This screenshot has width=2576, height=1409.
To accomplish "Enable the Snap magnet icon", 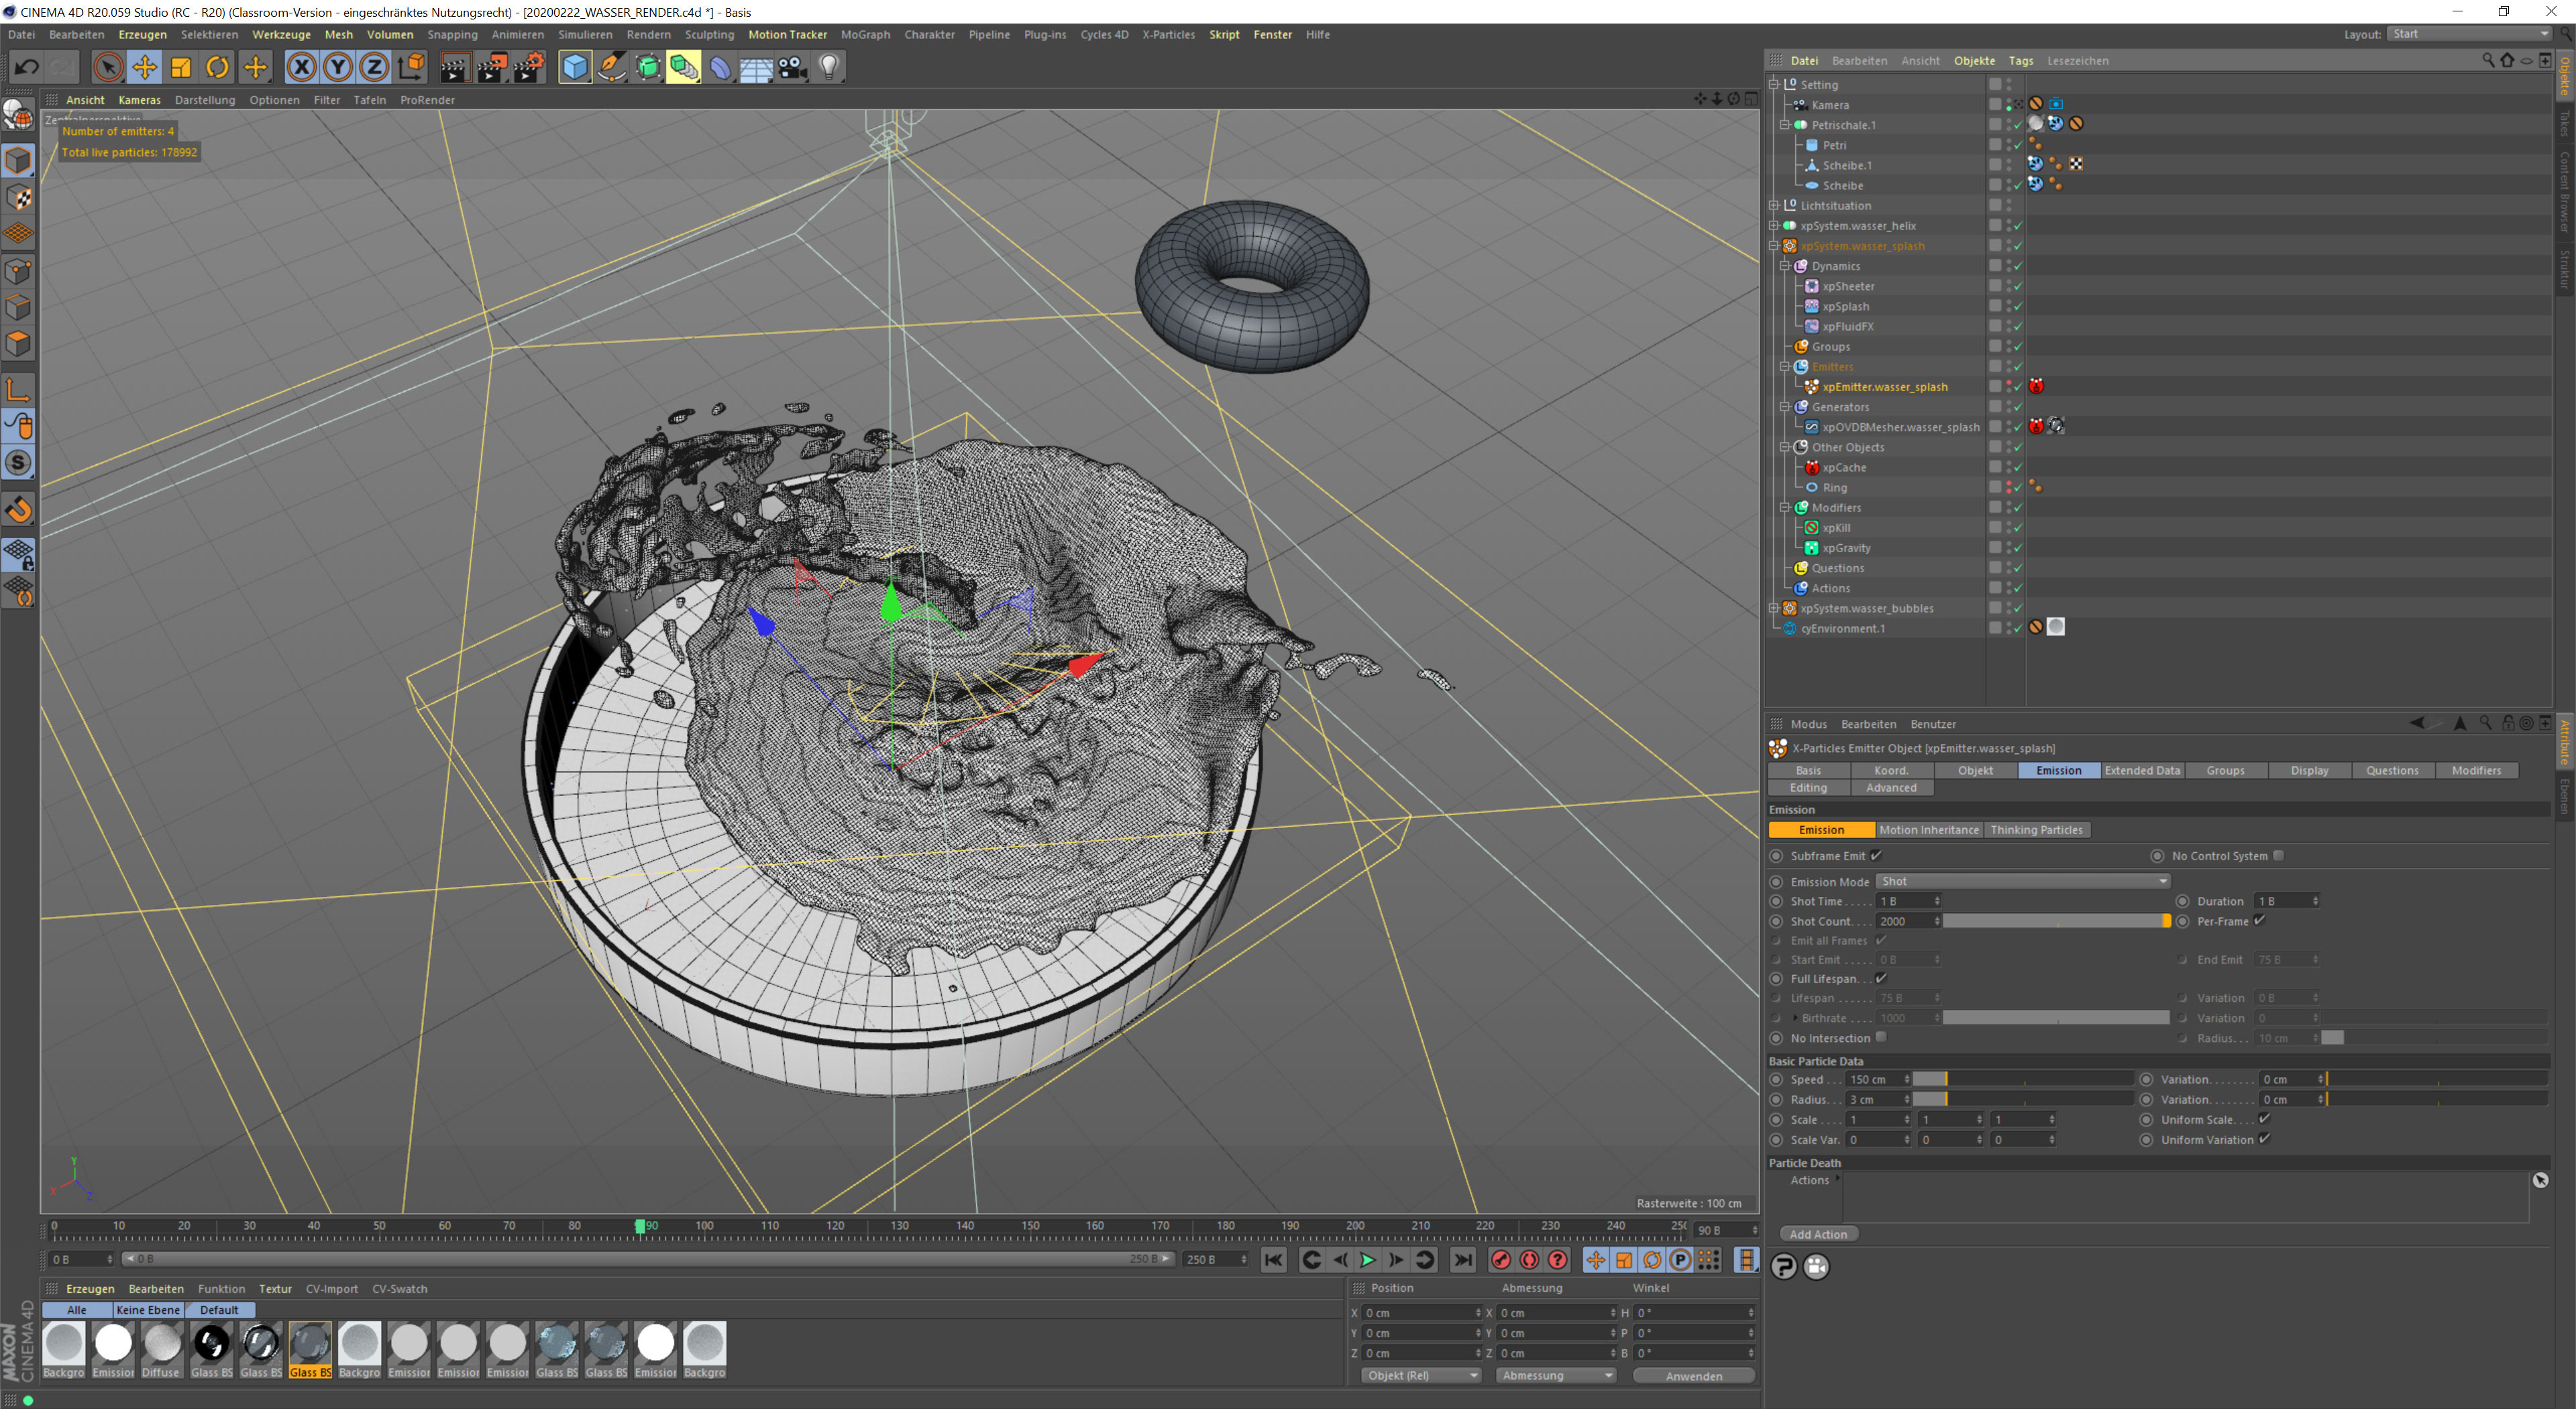I will click(19, 510).
